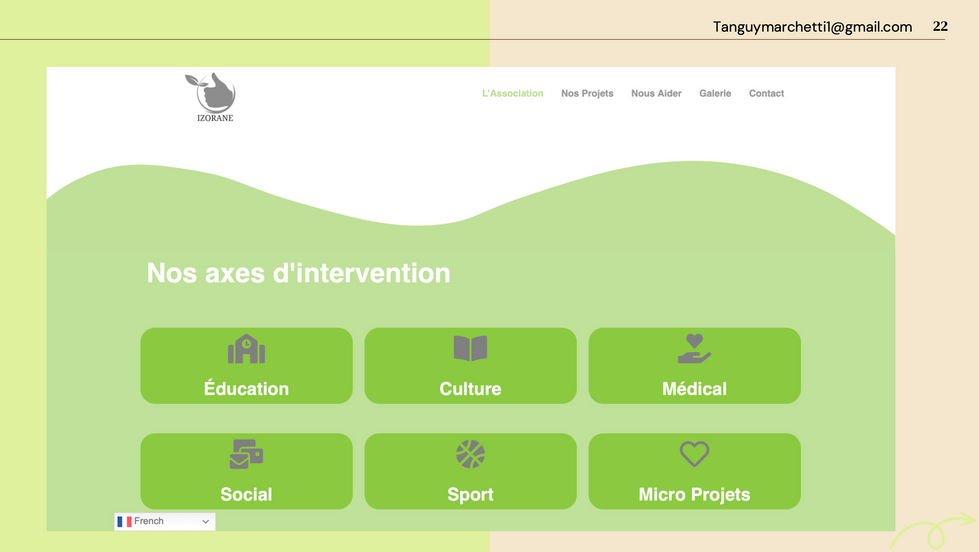Click the Culture card label
The width and height of the screenshot is (979, 552).
pos(470,388)
